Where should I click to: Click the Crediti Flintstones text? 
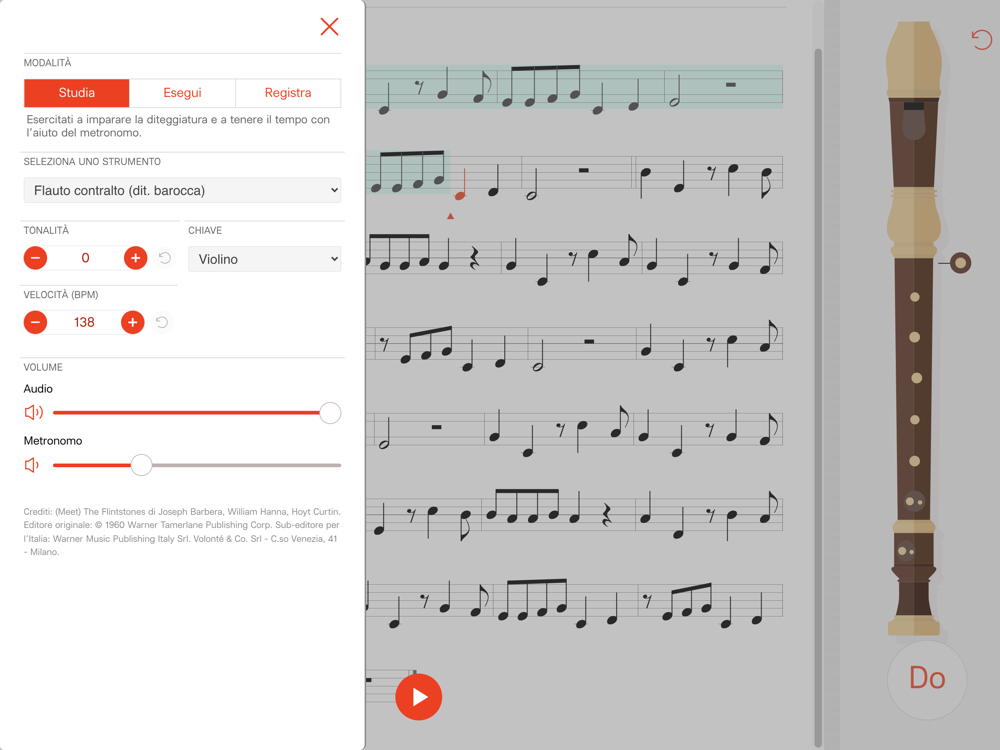click(x=182, y=532)
